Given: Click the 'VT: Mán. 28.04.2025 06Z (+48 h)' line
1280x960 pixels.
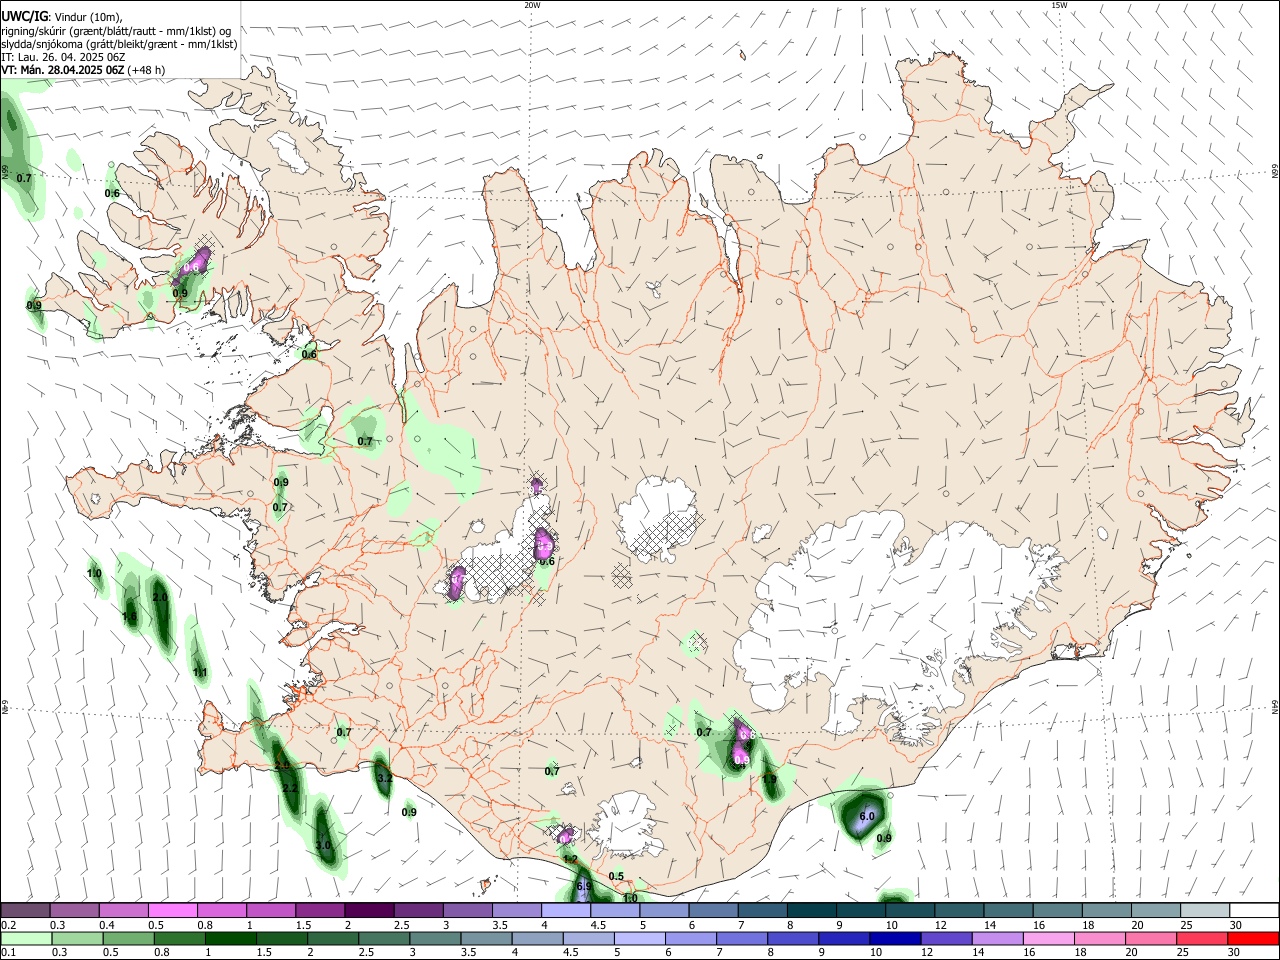Looking at the screenshot, I should (83, 70).
